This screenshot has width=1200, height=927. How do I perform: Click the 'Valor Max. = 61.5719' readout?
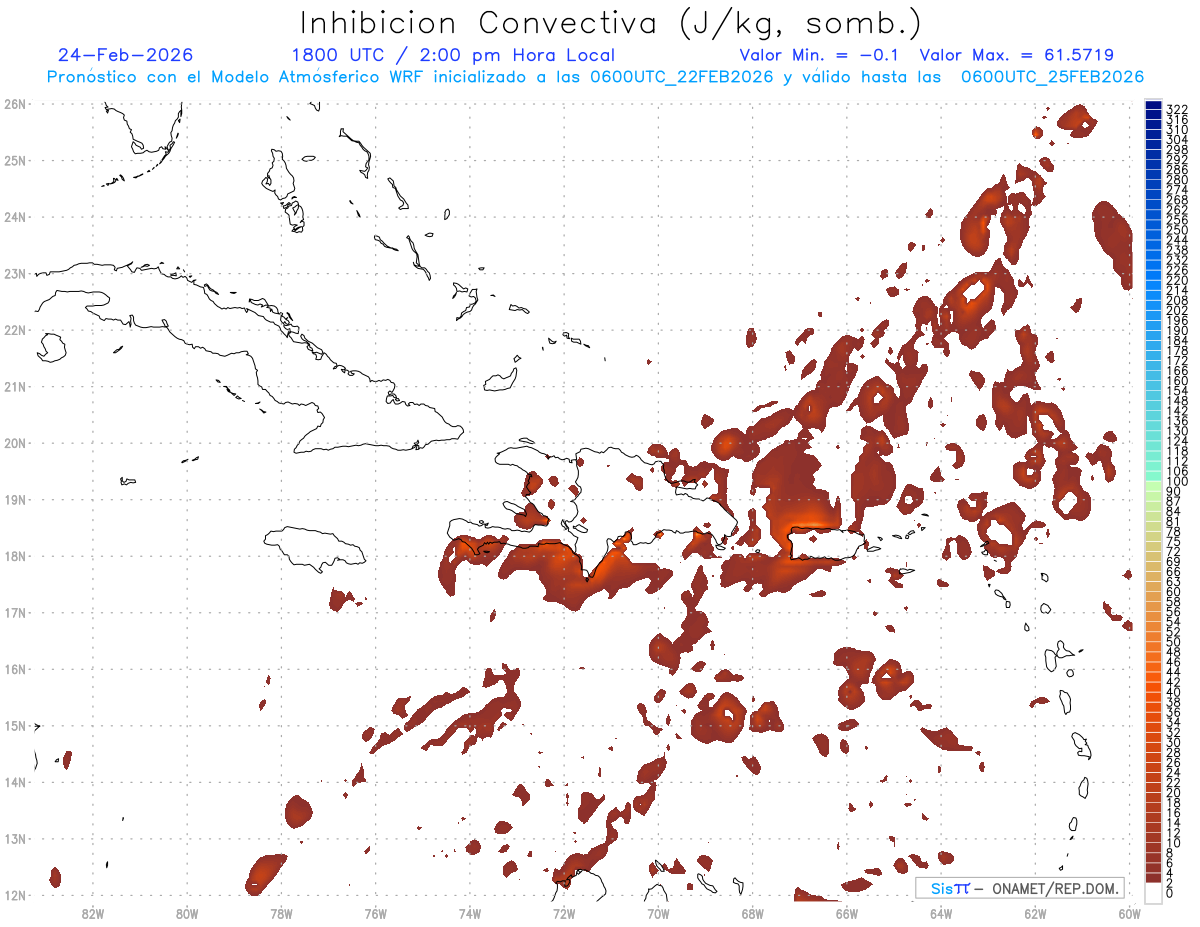(1017, 55)
